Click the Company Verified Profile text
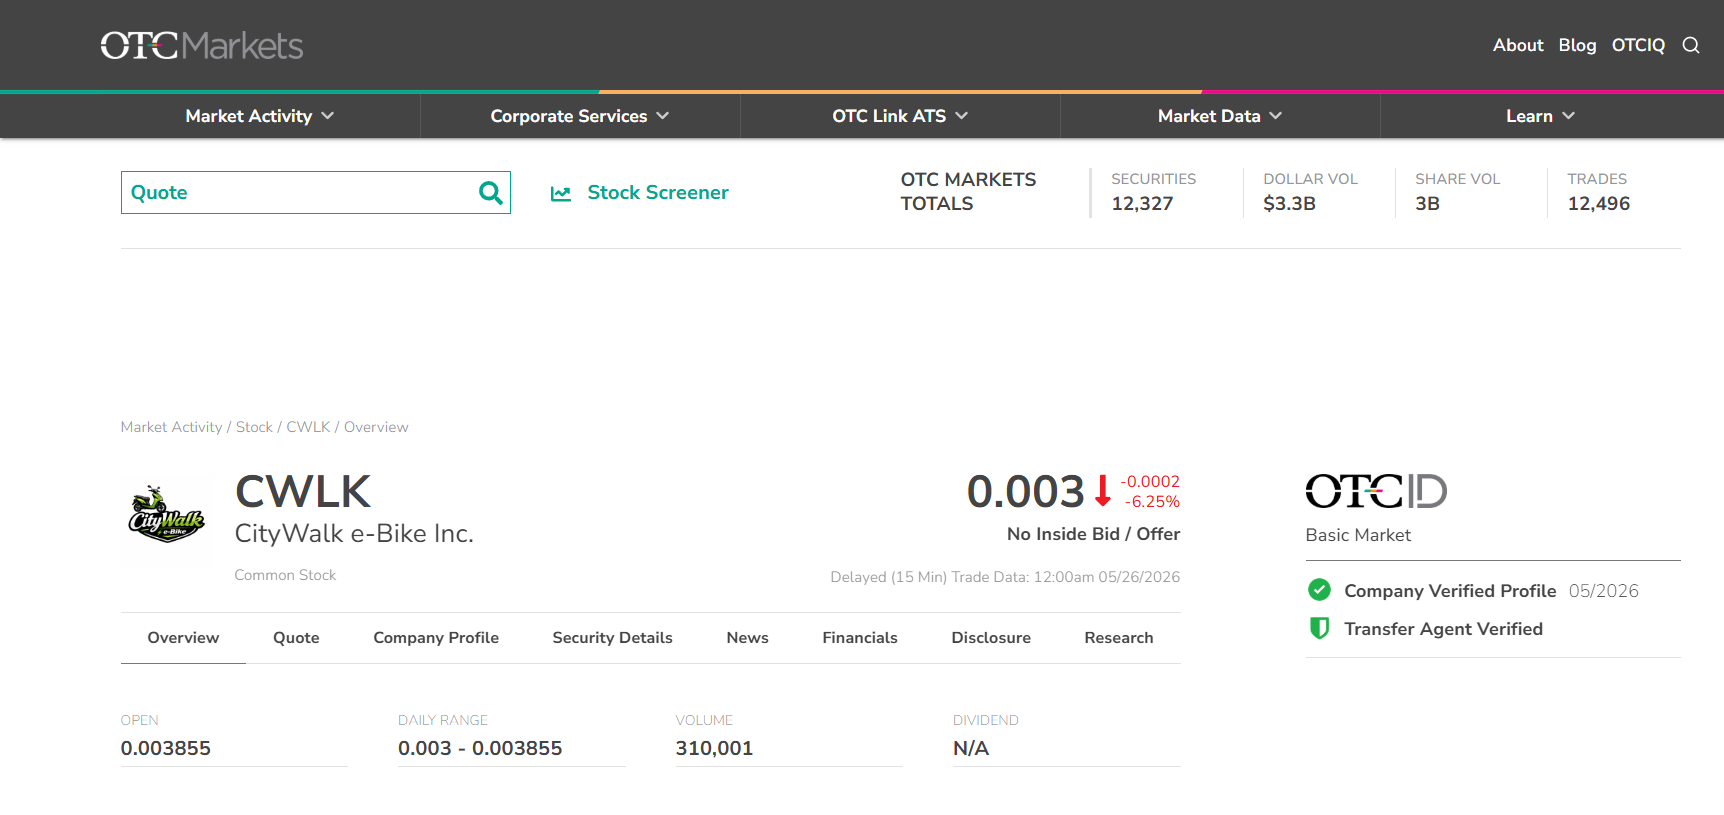Image resolution: width=1724 pixels, height=815 pixels. point(1450,591)
